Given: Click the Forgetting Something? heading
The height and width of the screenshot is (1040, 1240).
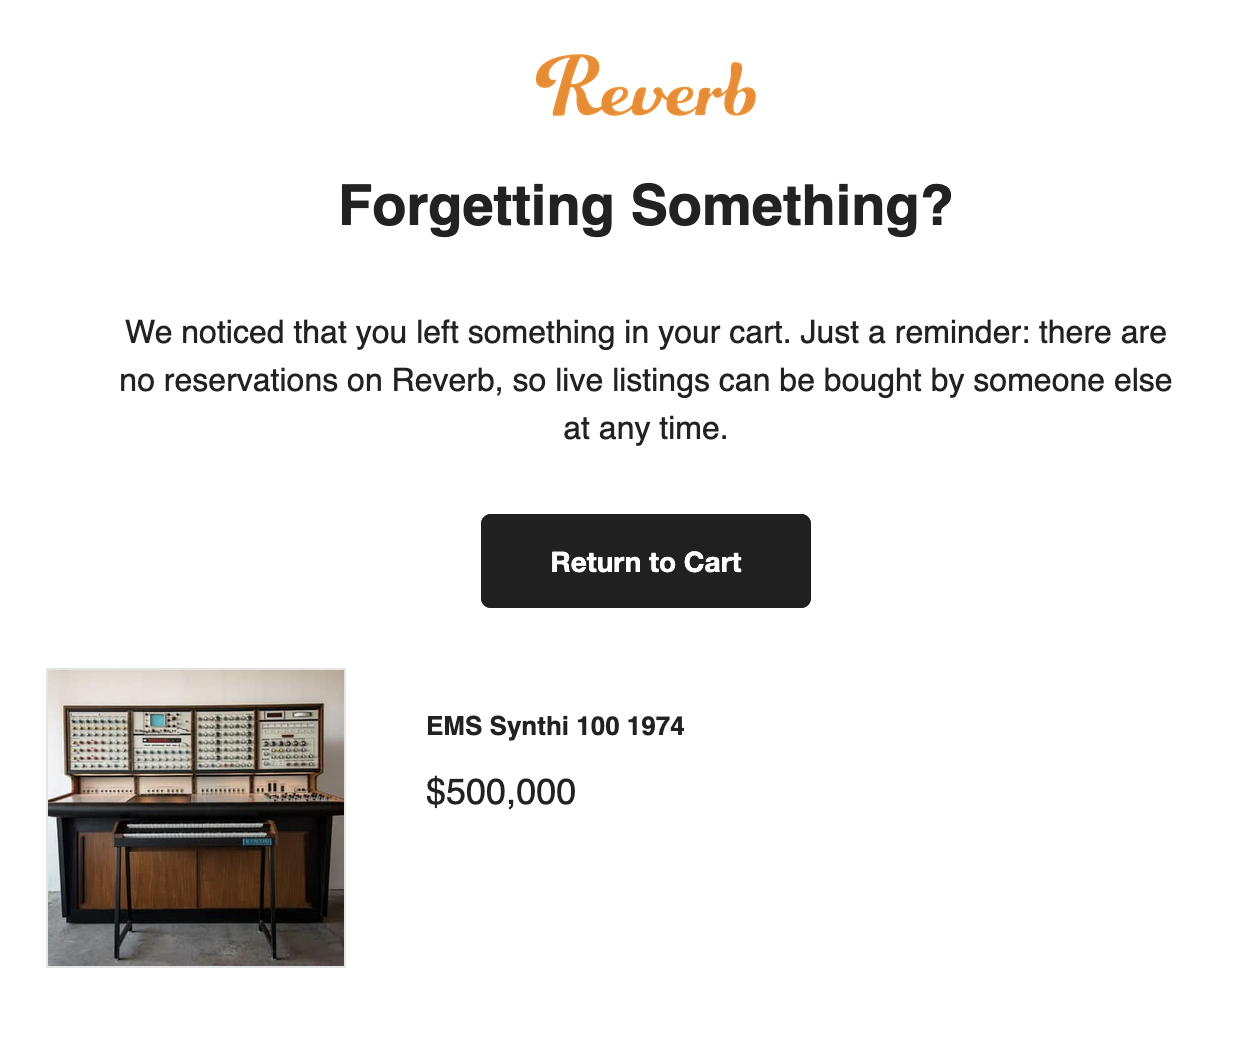Looking at the screenshot, I should 645,206.
